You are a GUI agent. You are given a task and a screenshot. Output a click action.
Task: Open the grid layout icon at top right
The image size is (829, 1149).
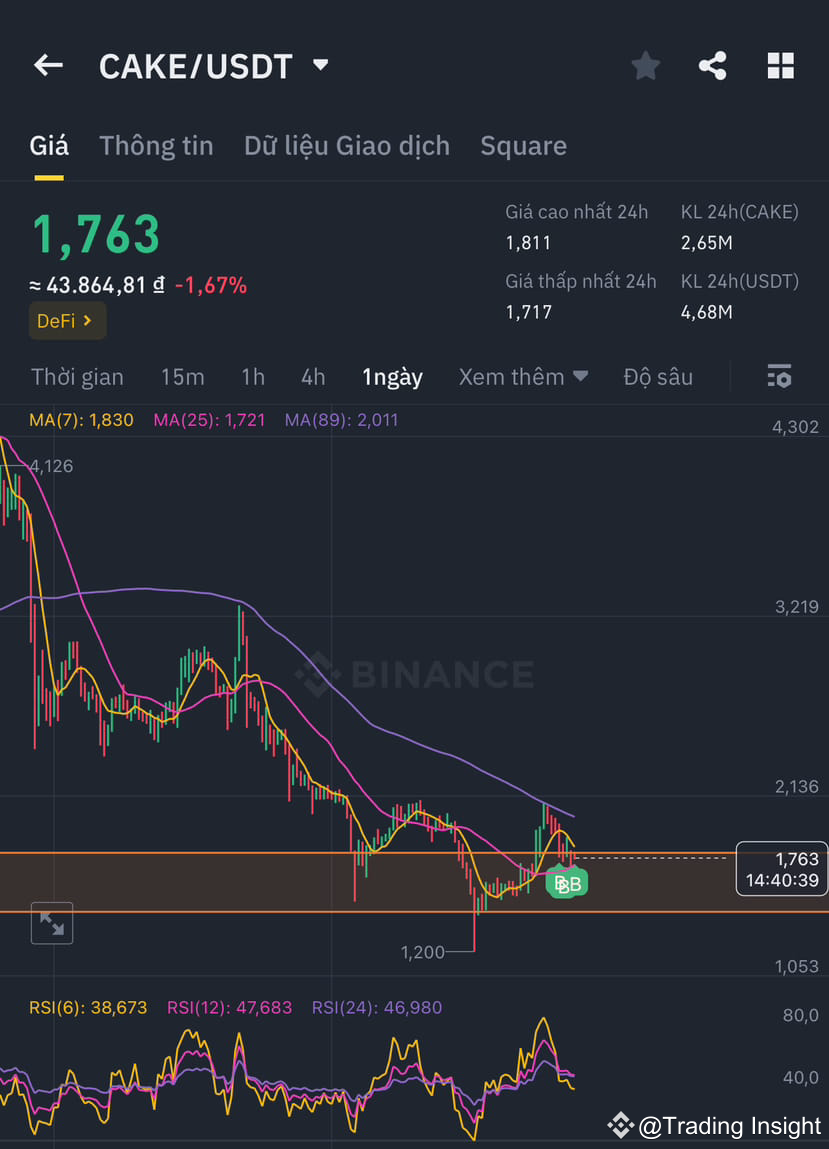coord(781,66)
